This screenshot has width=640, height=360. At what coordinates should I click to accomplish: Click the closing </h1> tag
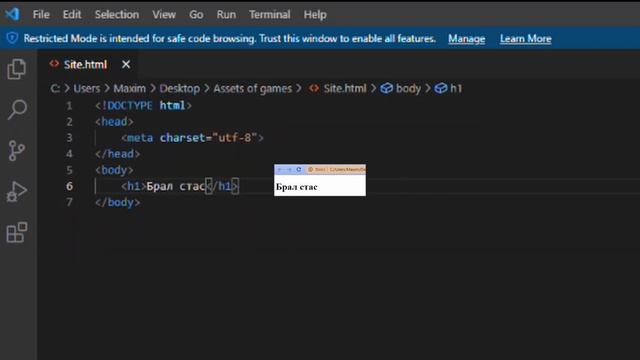tap(222, 187)
